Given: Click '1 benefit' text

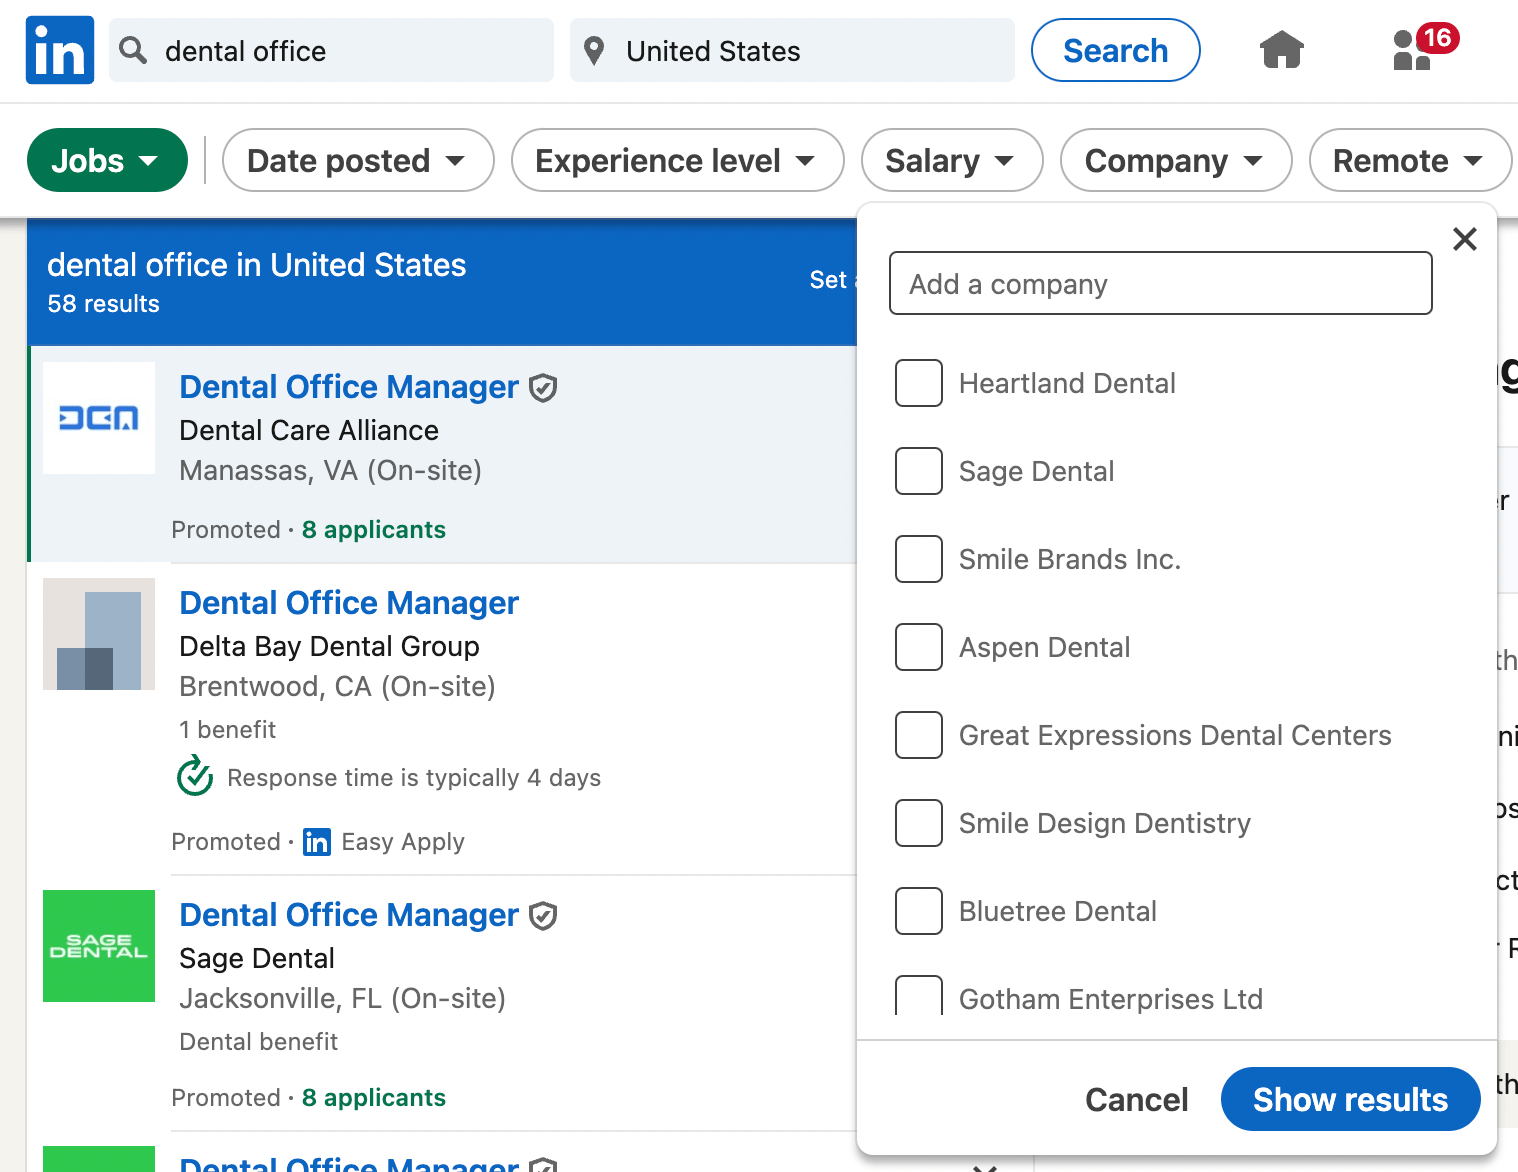Looking at the screenshot, I should pyautogui.click(x=227, y=730).
